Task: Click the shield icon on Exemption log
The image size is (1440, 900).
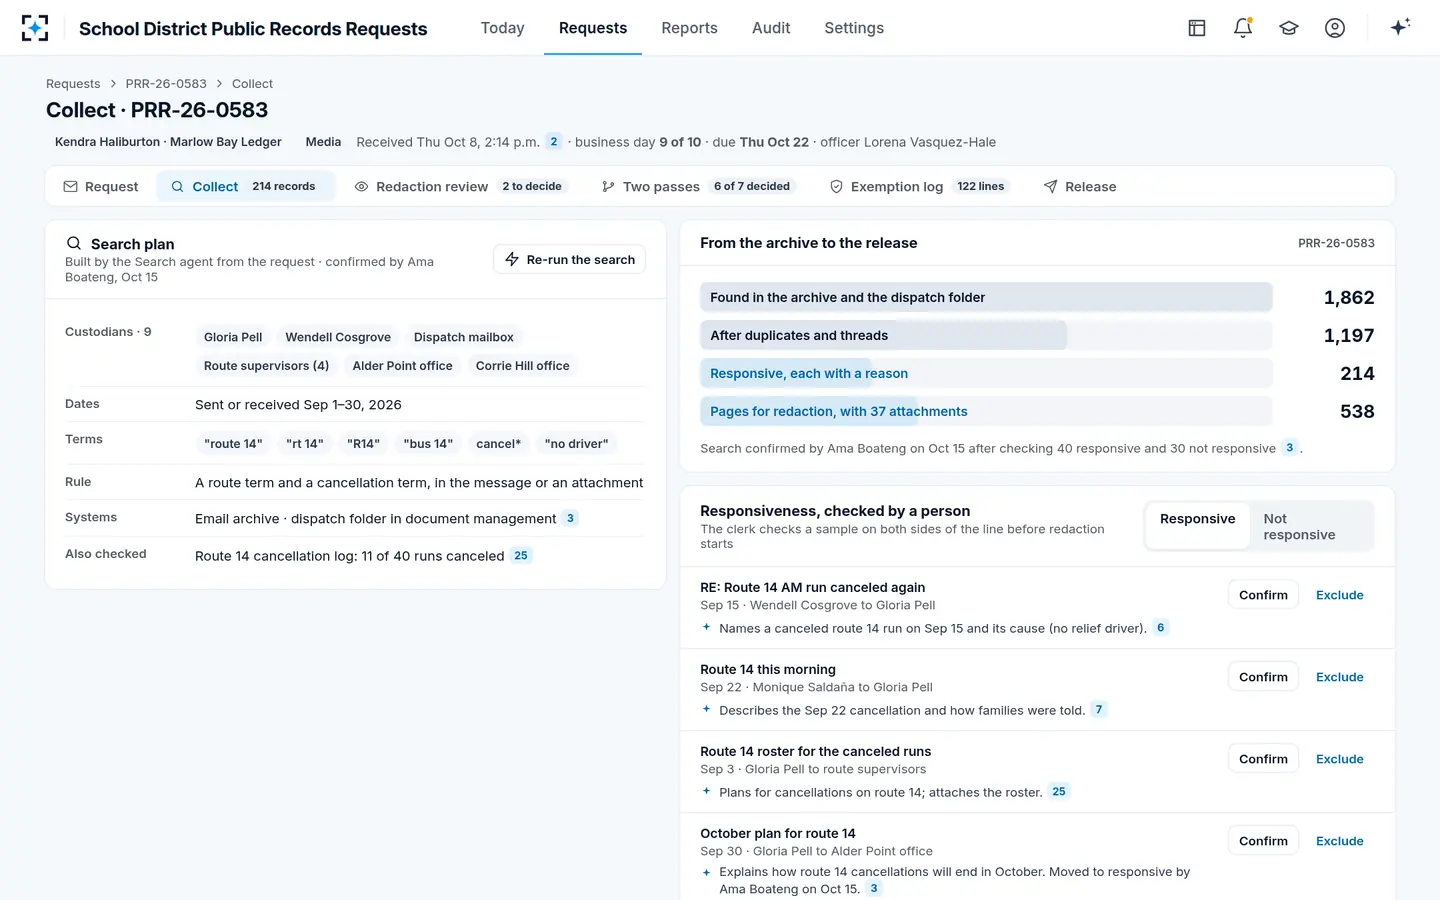Action: coord(836,187)
